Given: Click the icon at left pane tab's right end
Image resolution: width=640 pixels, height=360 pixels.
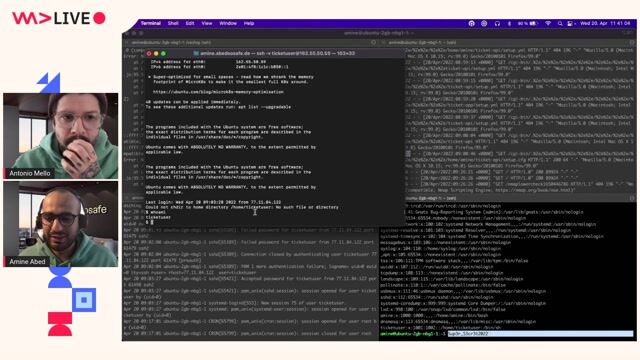Looking at the screenshot, I should [x=373, y=42].
